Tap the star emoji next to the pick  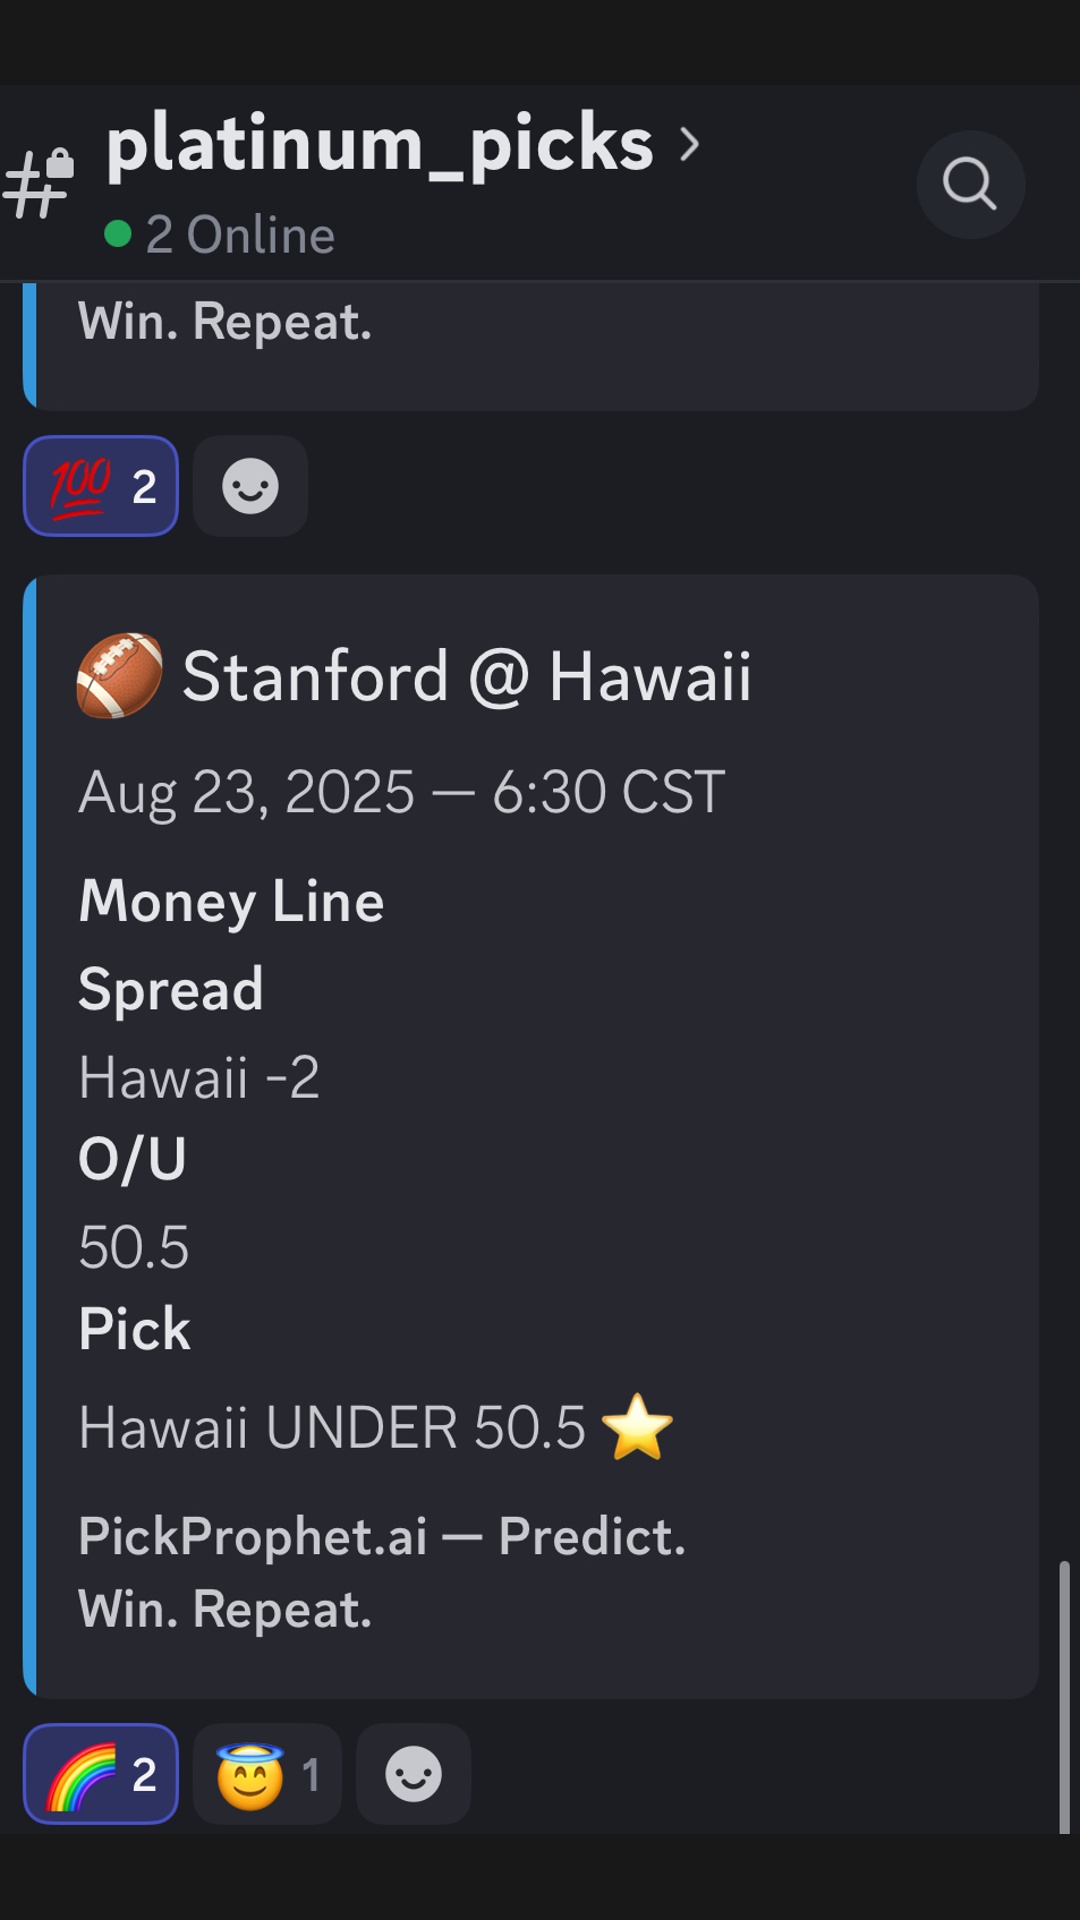click(638, 1427)
